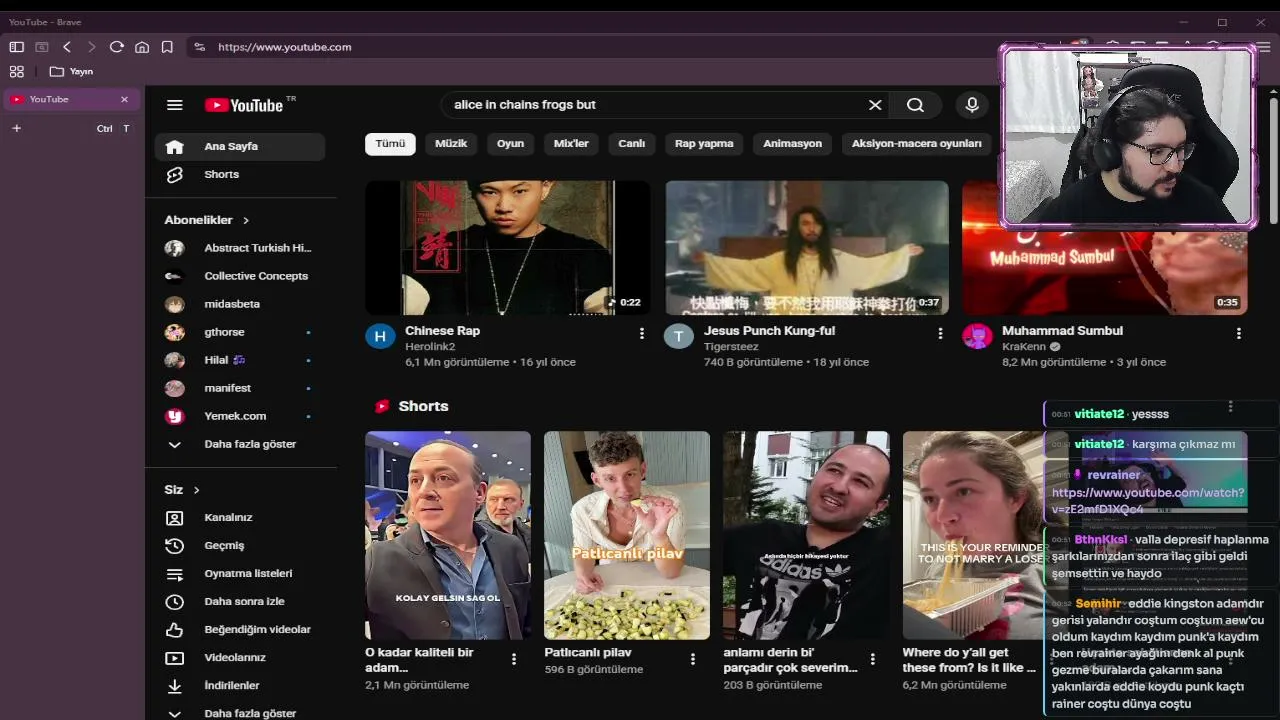
Task: Expand subscriptions with Daha fazla göster
Action: coord(240,444)
